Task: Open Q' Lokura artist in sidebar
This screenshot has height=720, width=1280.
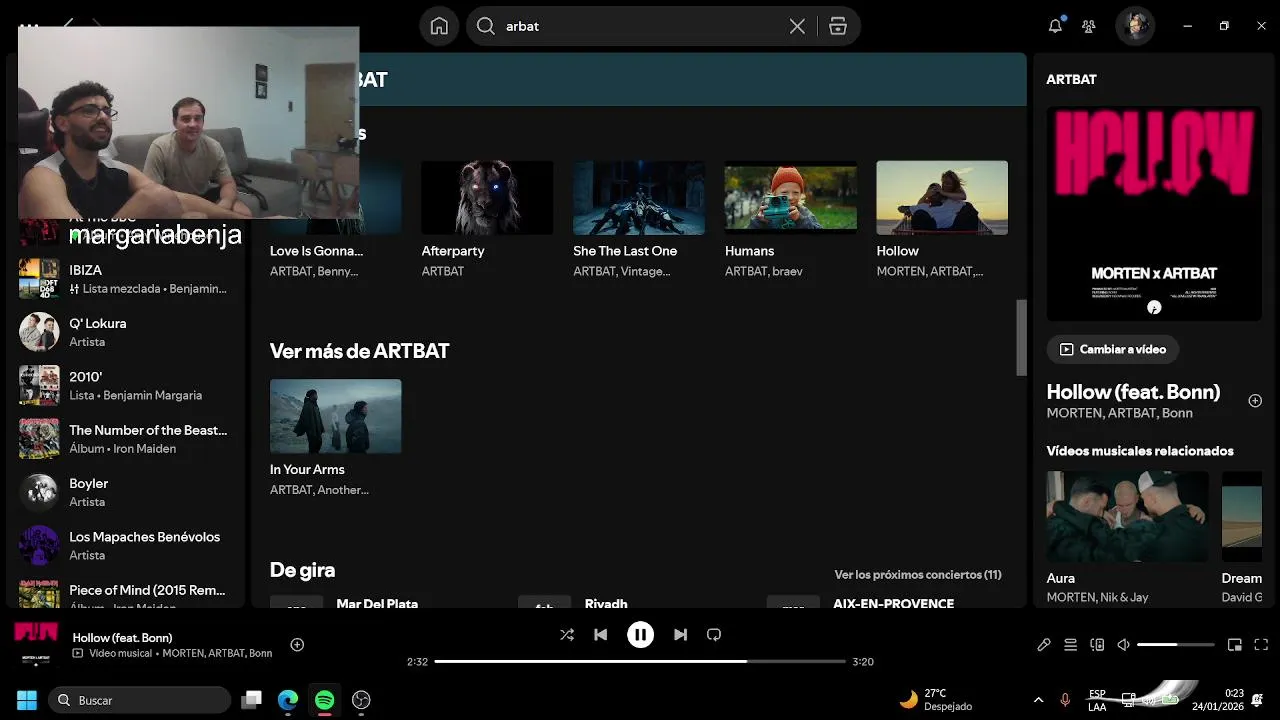Action: pyautogui.click(x=126, y=332)
